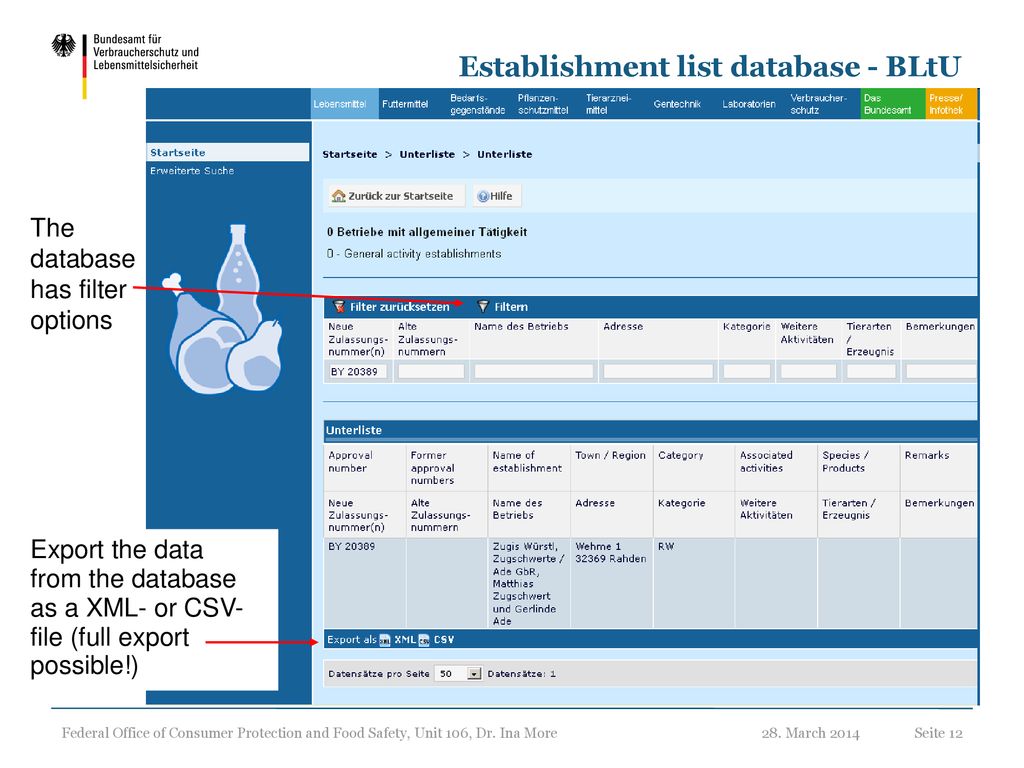This screenshot has height=768, width=1024.
Task: Open the orange Presse/Infothek tab
Action: click(x=951, y=104)
